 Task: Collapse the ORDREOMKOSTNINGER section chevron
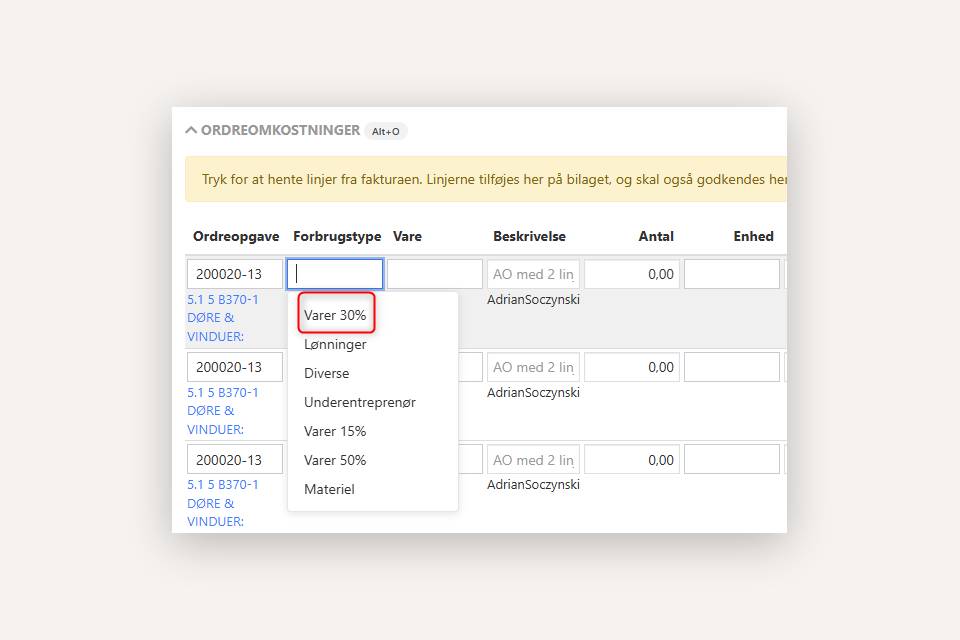pos(191,130)
